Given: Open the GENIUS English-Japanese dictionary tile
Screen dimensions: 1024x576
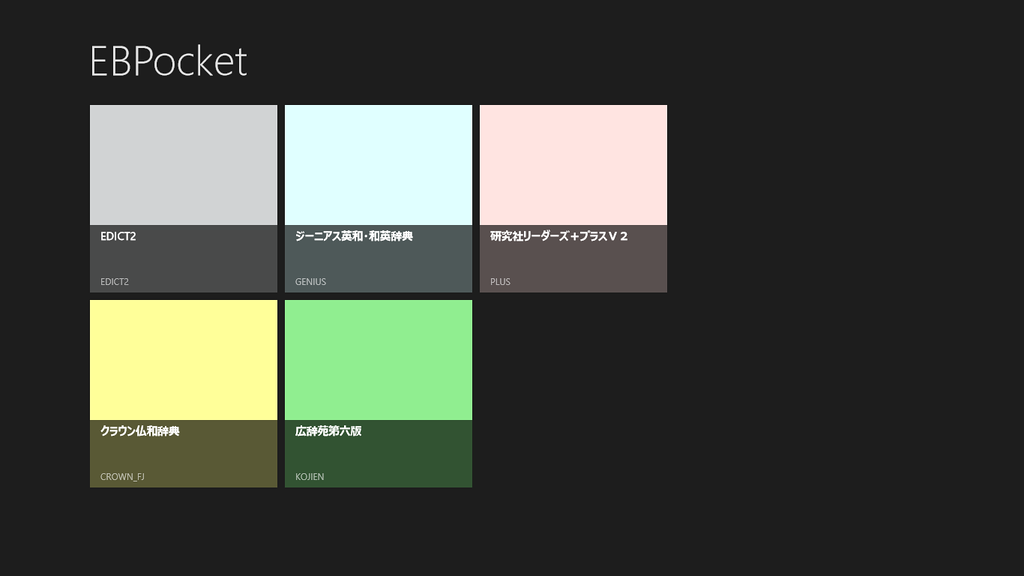Looking at the screenshot, I should click(377, 197).
